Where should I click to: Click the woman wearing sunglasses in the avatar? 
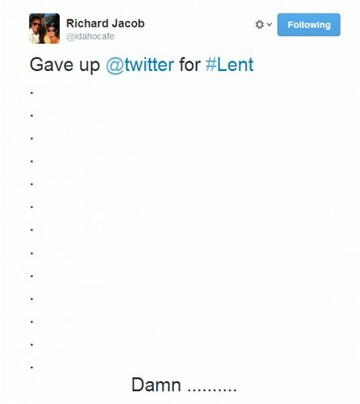(x=51, y=33)
